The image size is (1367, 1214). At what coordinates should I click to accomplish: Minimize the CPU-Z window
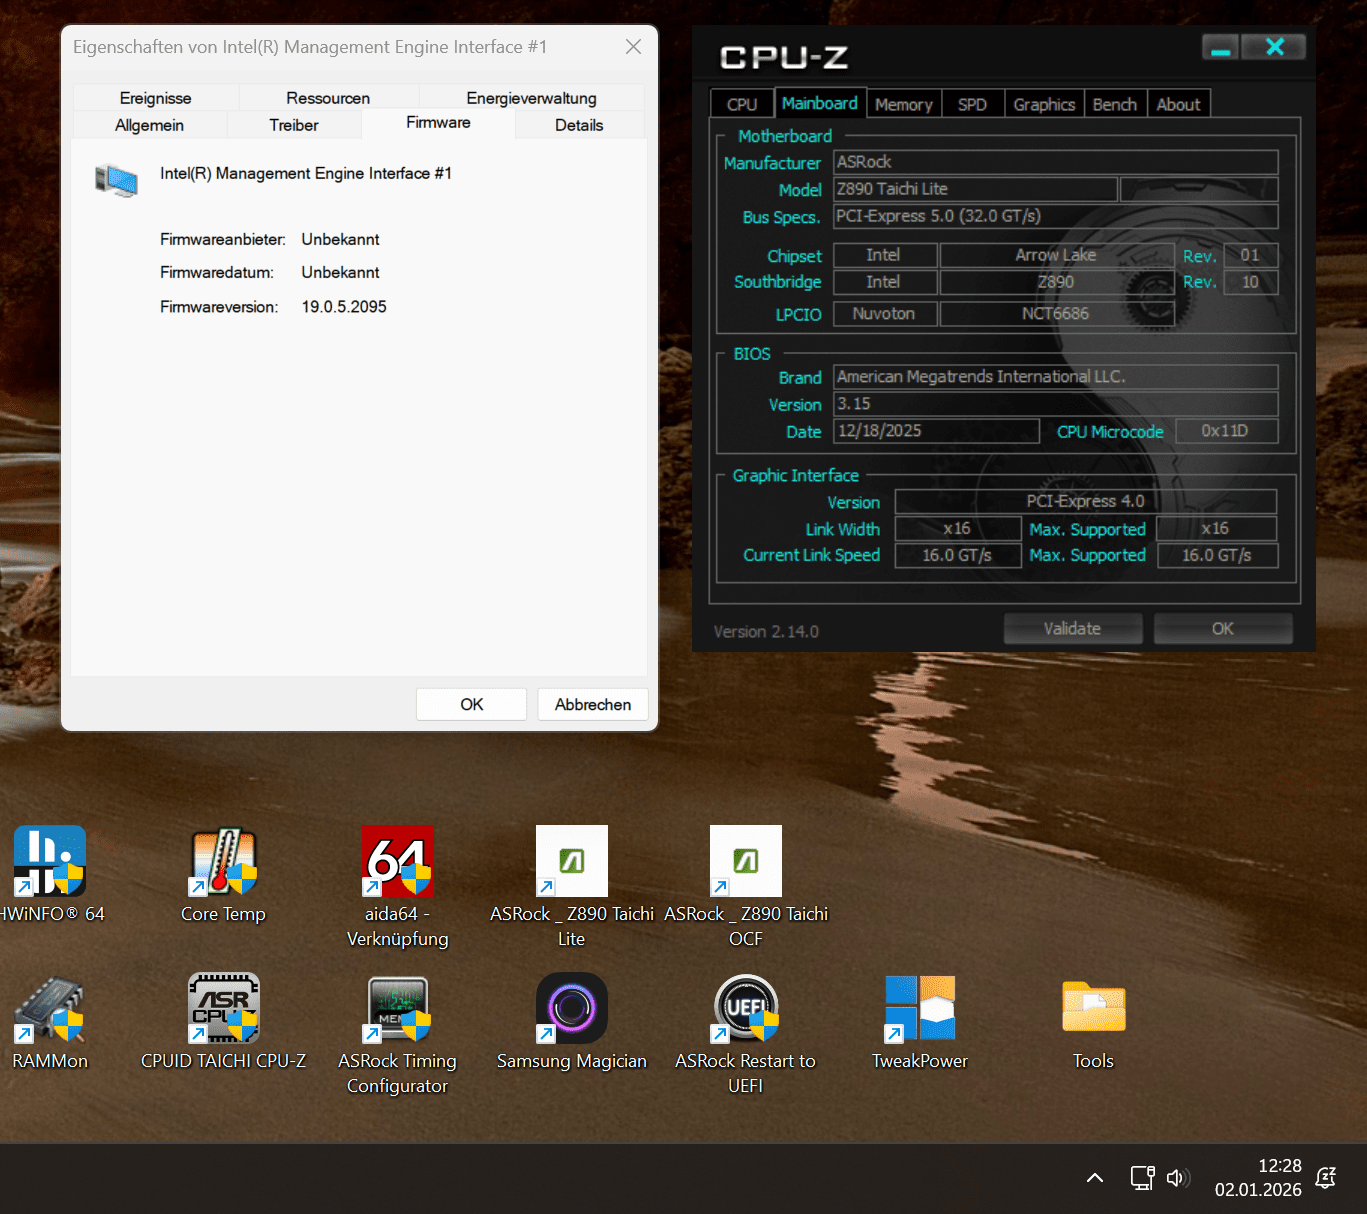[1221, 47]
